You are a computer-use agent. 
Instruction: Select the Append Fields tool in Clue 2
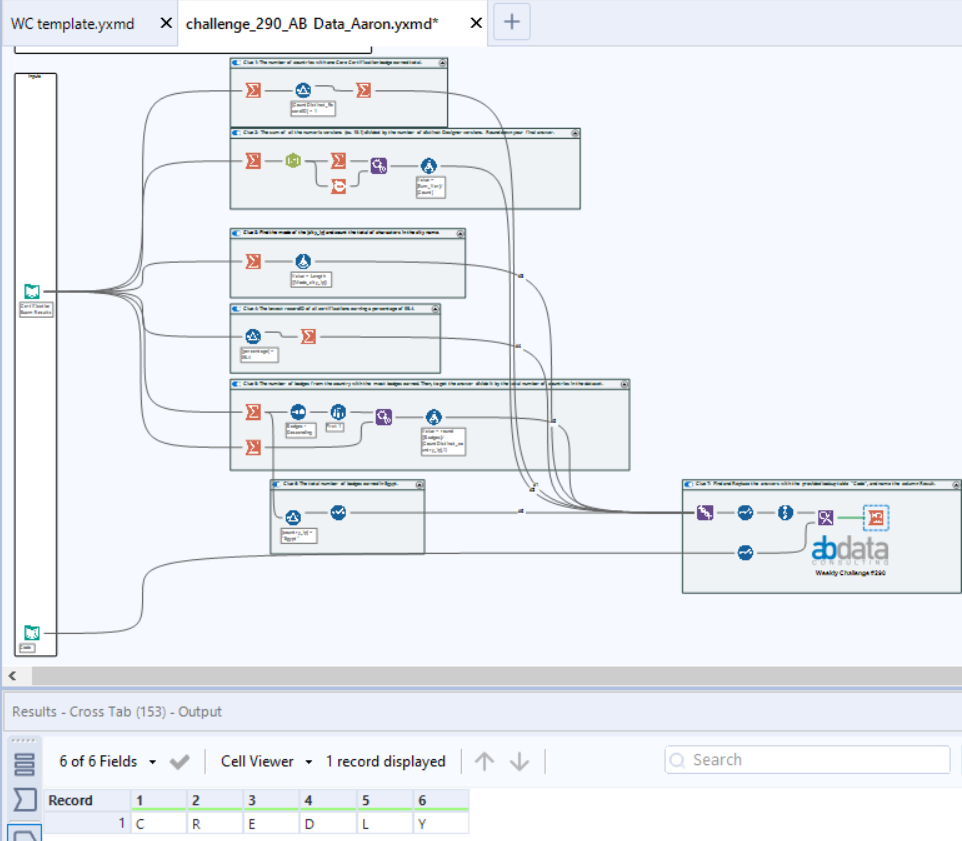379,166
